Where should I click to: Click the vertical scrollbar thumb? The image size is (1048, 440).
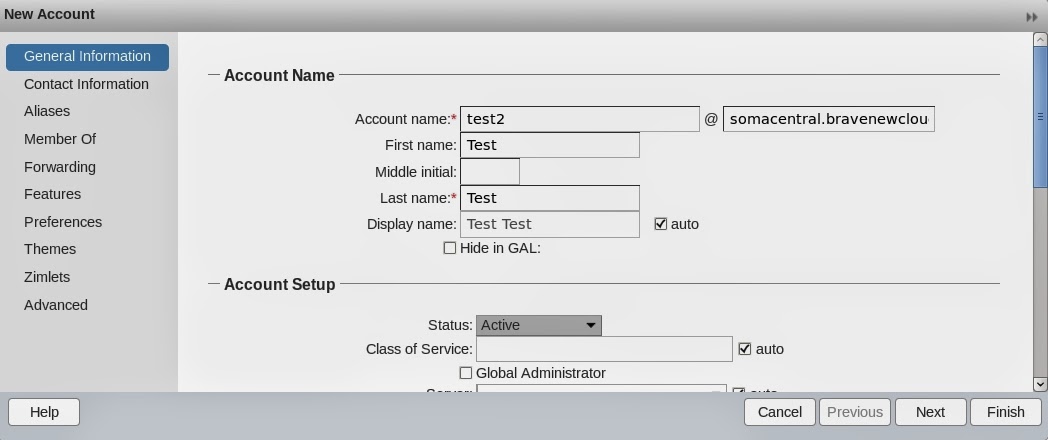[1040, 115]
